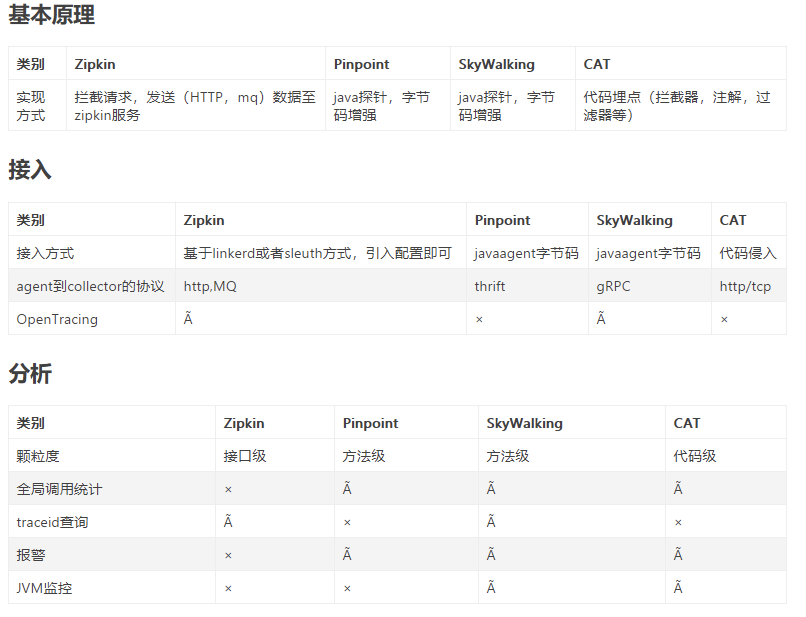Select the cell starting with 拦截请求，发送
This screenshot has height=617, width=806.
click(x=195, y=105)
